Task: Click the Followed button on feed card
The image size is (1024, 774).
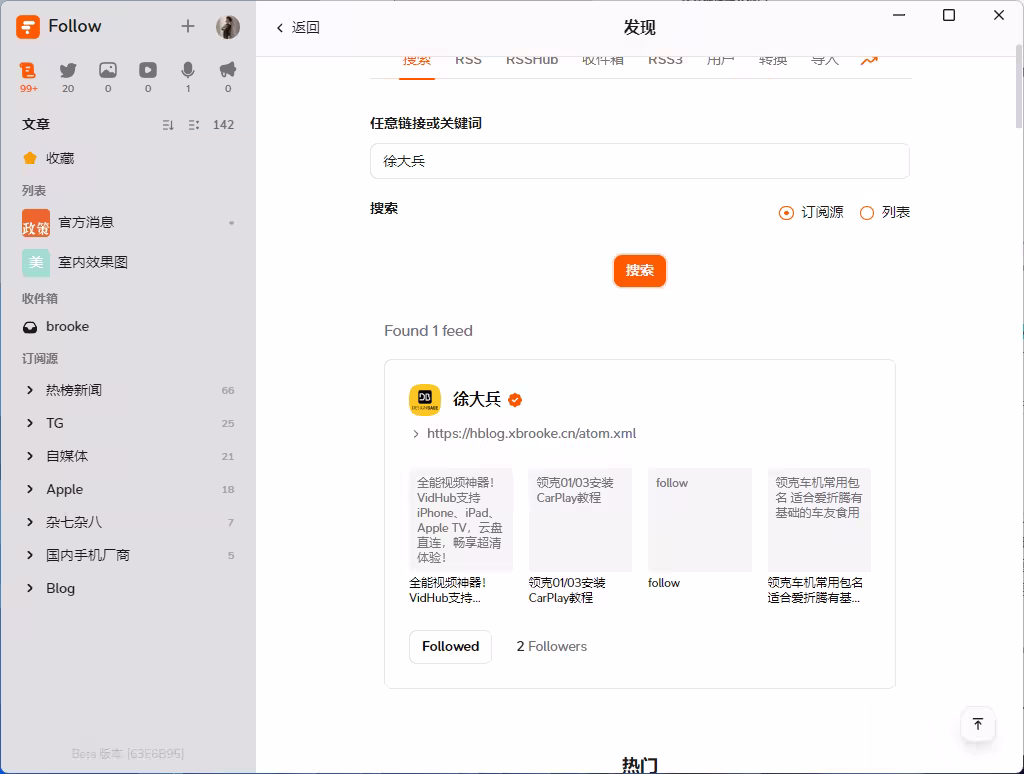Action: click(450, 647)
